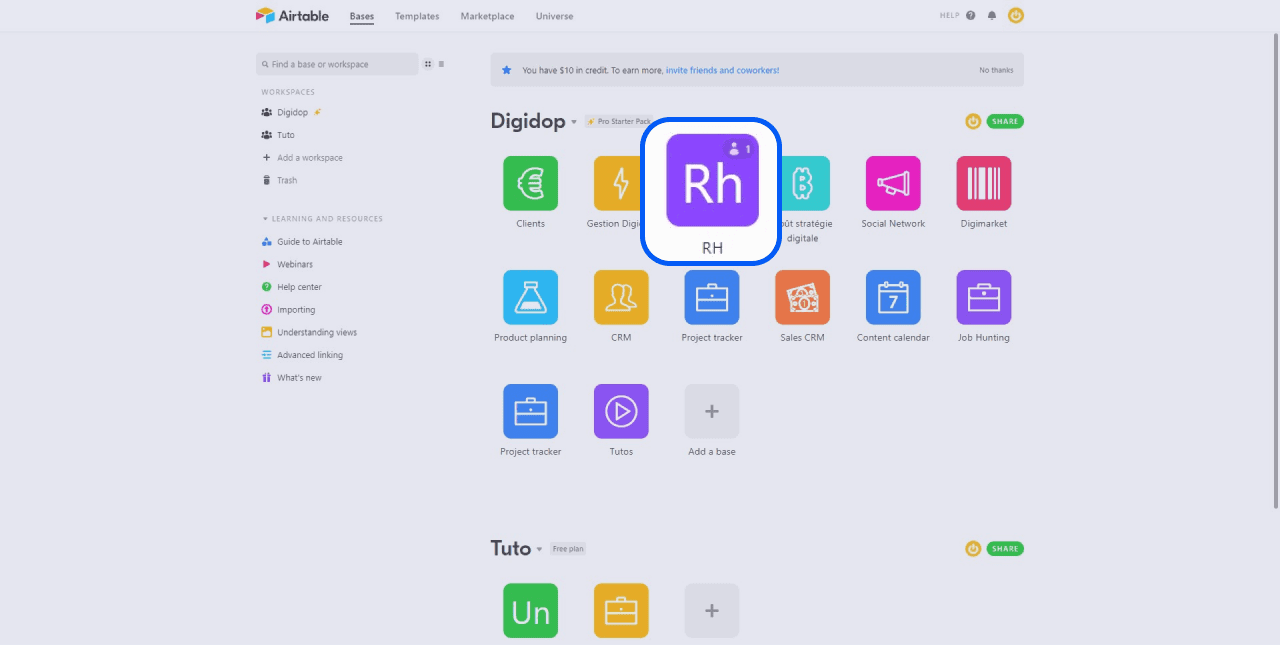
Task: Open the Content calendar base
Action: [x=893, y=297]
